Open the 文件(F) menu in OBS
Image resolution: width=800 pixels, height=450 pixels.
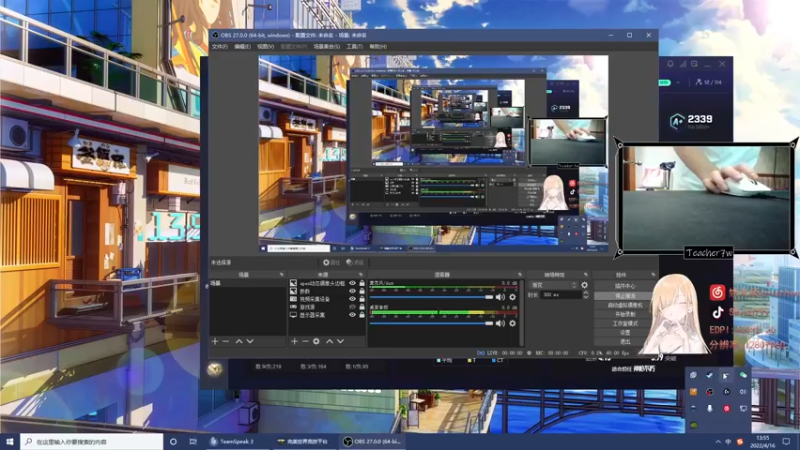pos(219,46)
